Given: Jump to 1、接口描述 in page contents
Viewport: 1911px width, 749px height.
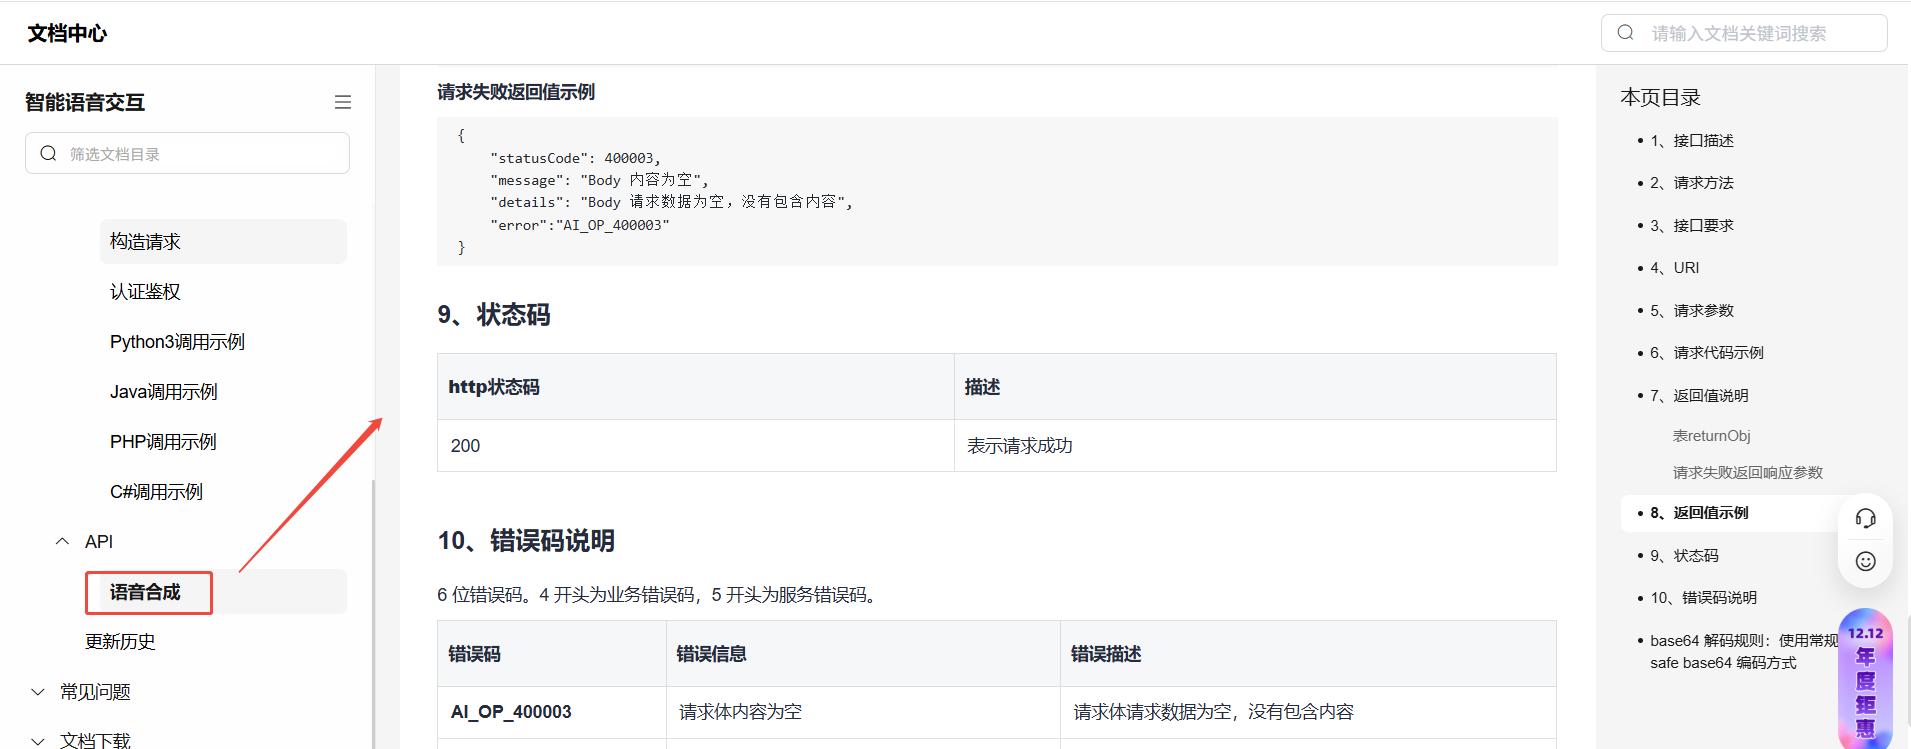Looking at the screenshot, I should [1692, 140].
